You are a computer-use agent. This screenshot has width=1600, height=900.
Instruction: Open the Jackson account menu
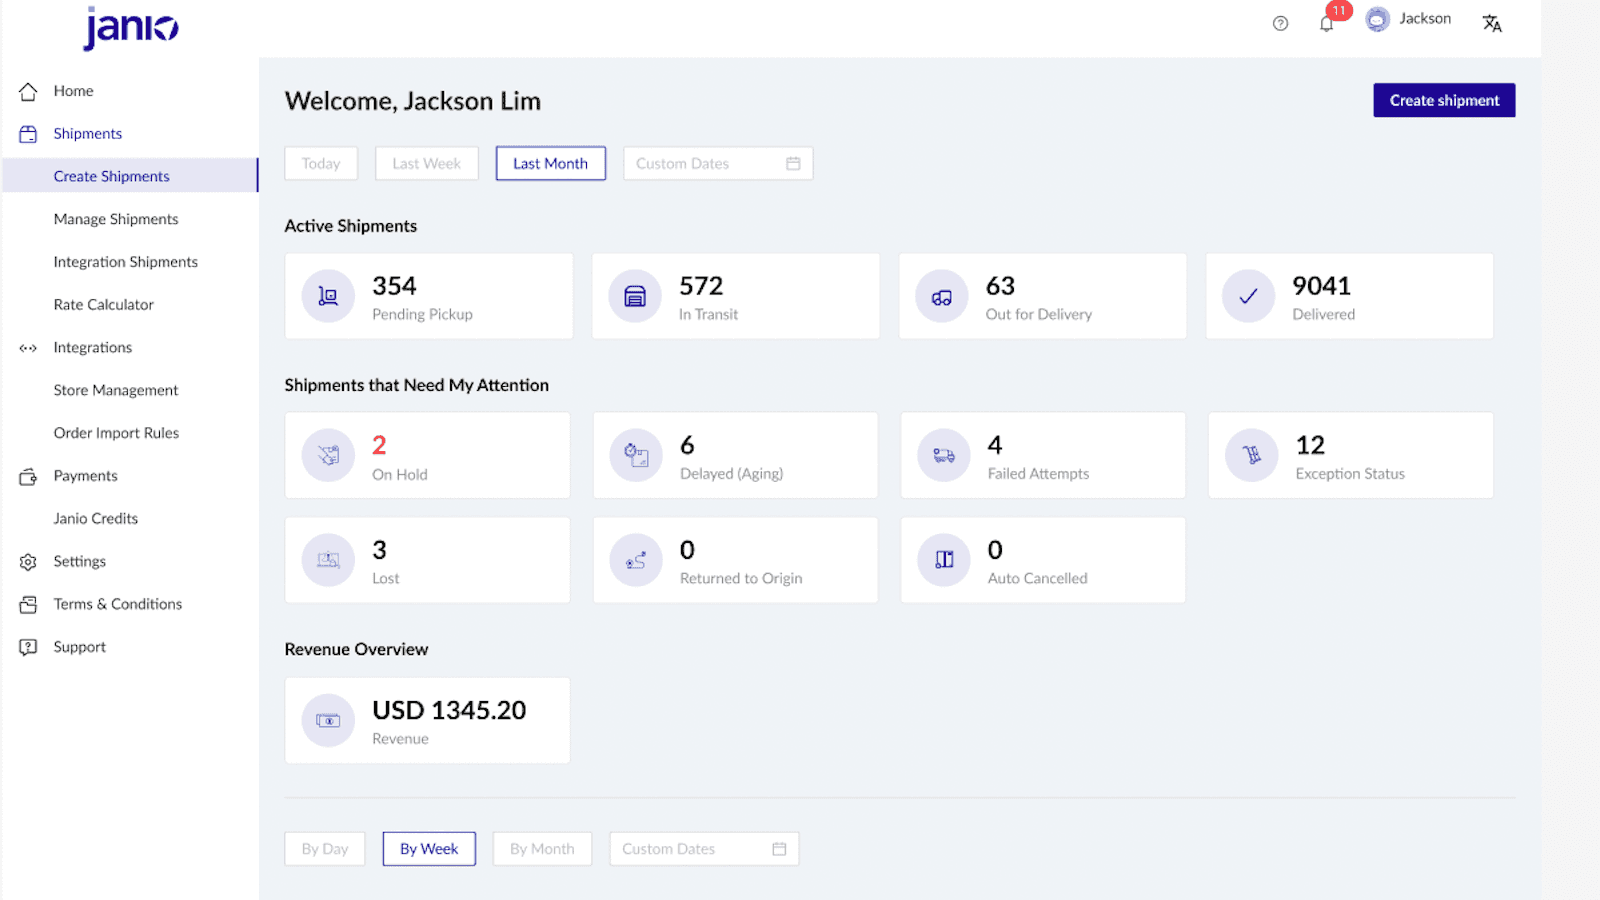click(1409, 18)
